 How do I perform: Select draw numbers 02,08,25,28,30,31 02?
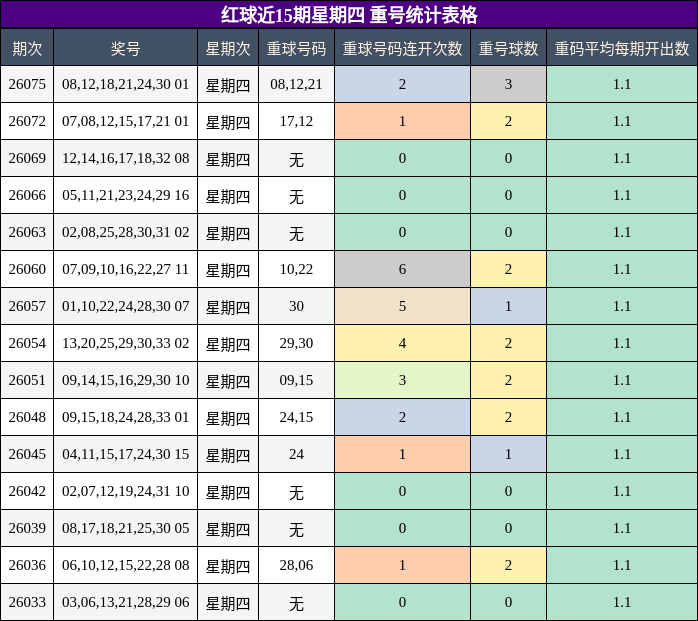click(x=126, y=232)
